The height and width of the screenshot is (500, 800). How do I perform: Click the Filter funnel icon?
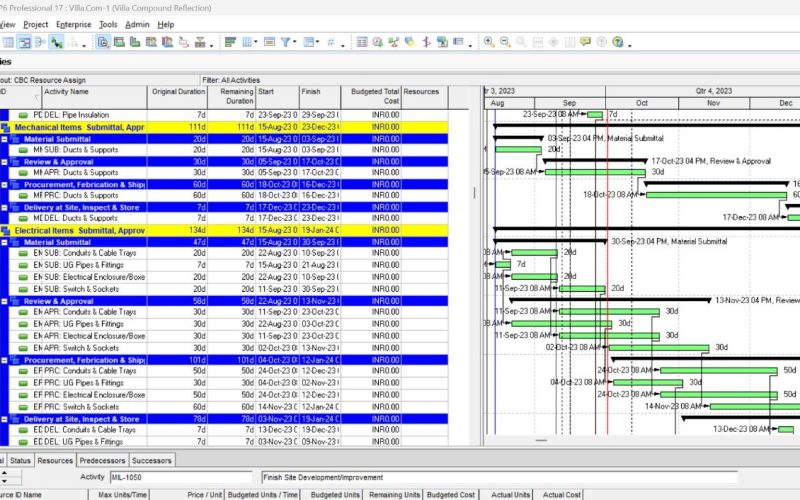(x=286, y=42)
